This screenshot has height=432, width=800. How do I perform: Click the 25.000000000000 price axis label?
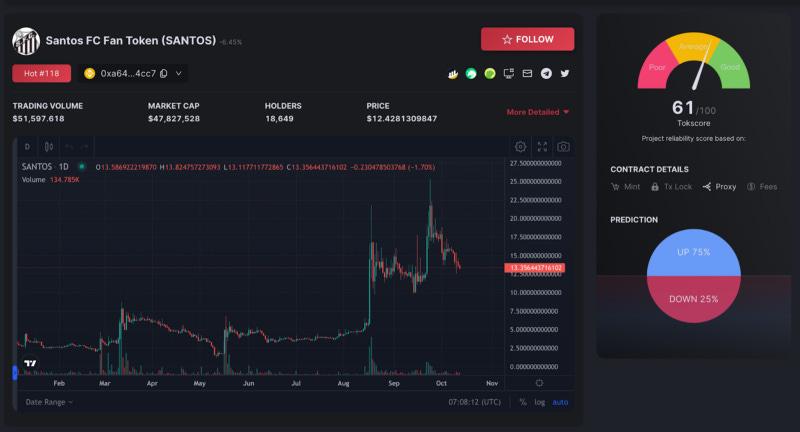pyautogui.click(x=535, y=182)
